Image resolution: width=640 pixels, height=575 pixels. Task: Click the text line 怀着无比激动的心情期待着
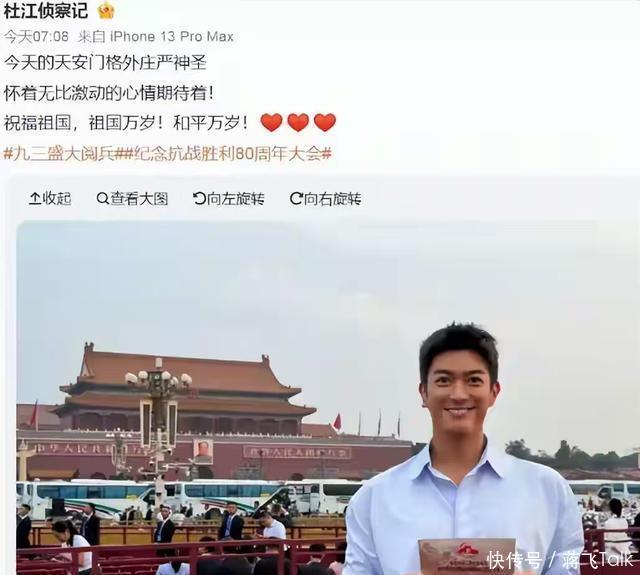[109, 93]
